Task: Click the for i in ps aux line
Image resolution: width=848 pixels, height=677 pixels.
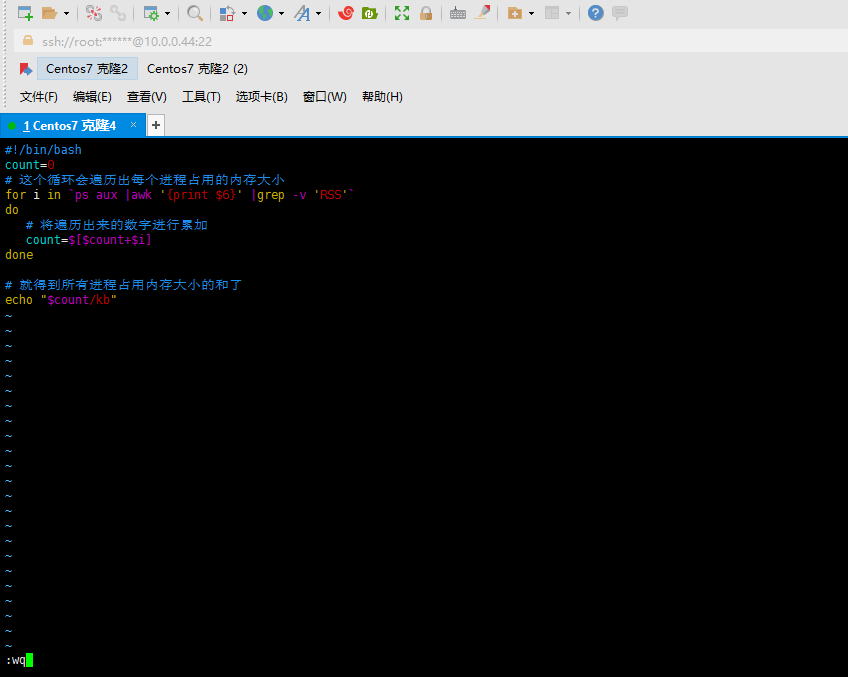Action: [x=180, y=195]
